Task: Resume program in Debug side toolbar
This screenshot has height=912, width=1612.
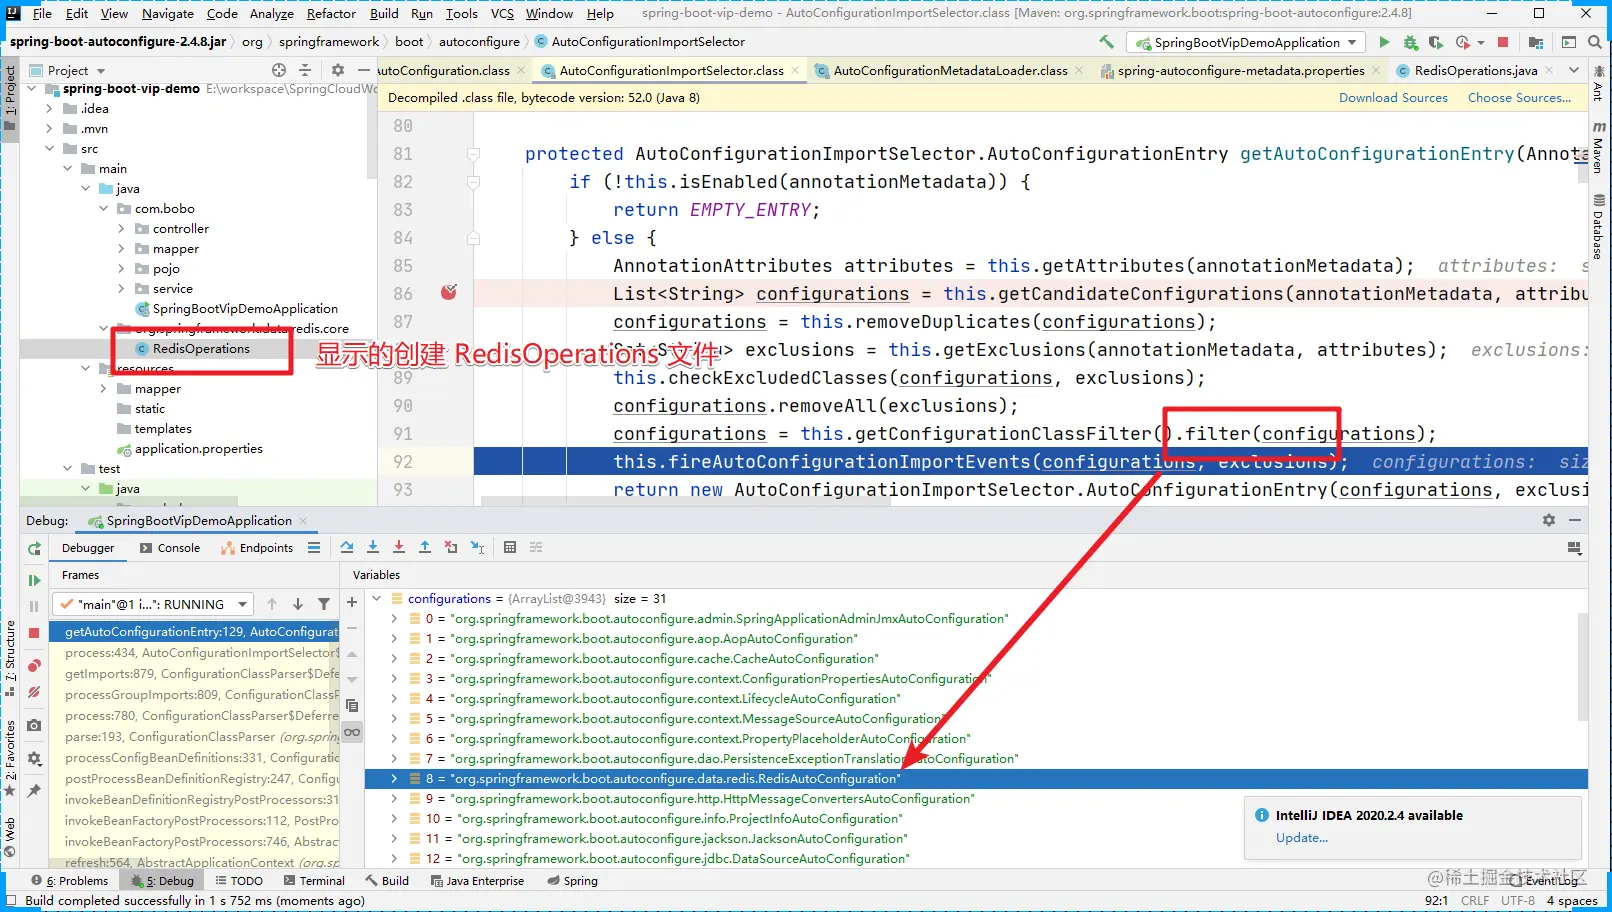Action: point(34,580)
